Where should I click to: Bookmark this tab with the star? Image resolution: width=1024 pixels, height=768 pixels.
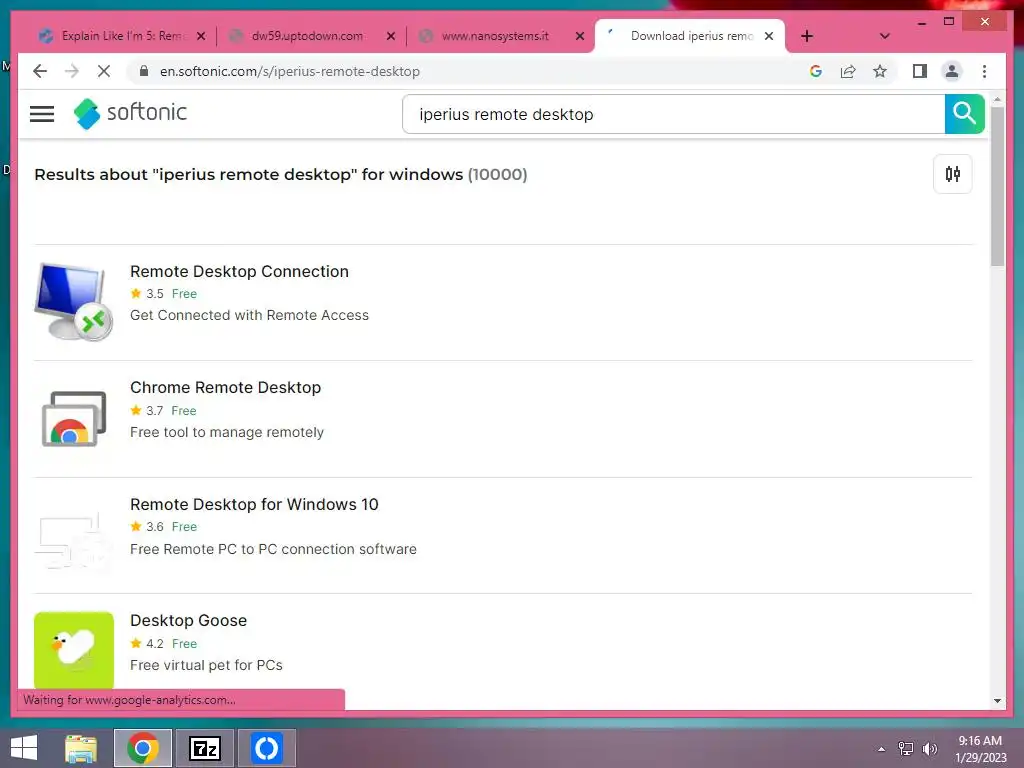click(880, 71)
